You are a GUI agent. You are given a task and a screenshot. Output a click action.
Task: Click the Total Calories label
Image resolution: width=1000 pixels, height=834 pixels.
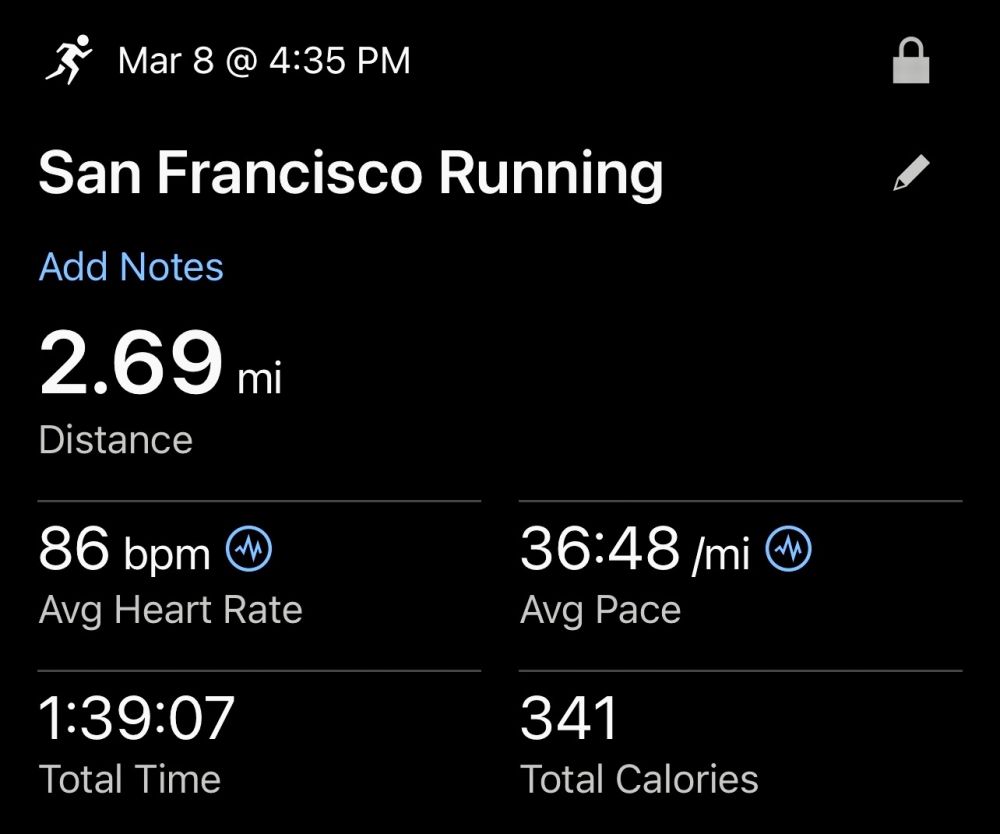(x=639, y=779)
